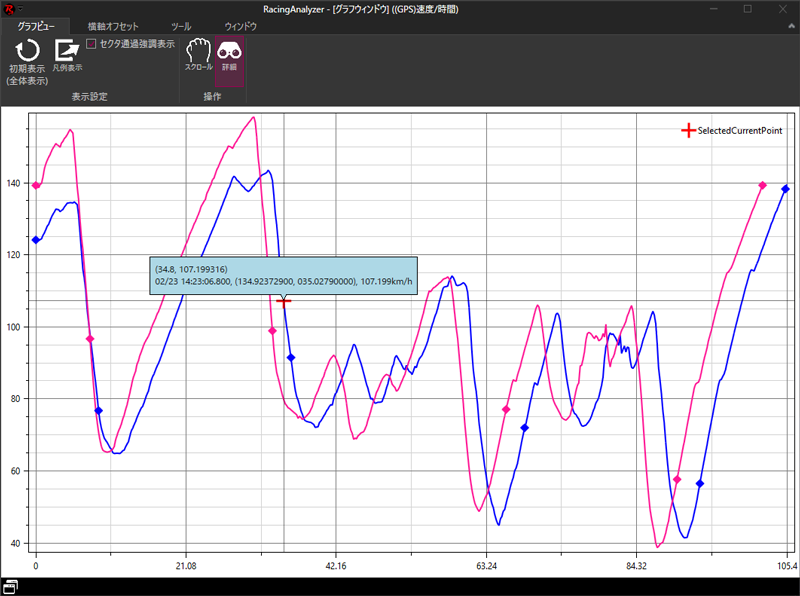Screen dimensions: 800x596
Task: Switch to the 横軸オフセット tab
Action: (113, 26)
